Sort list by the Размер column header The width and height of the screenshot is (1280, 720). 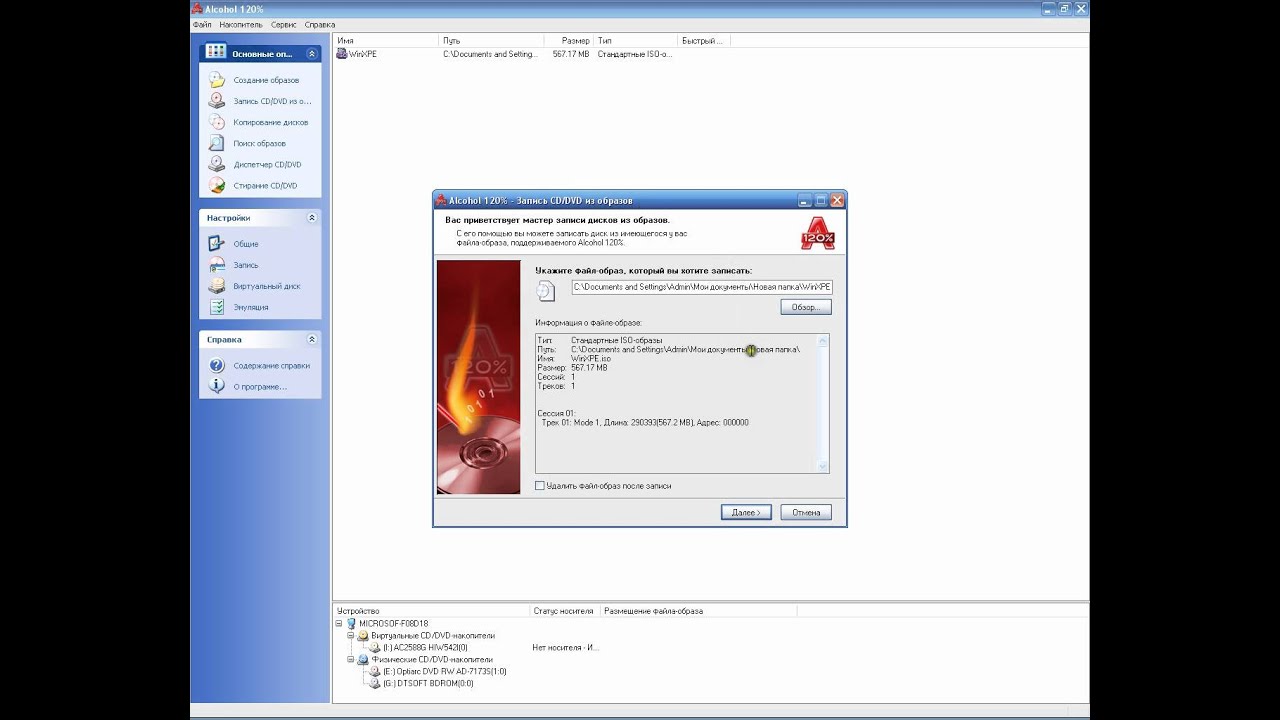[568, 41]
